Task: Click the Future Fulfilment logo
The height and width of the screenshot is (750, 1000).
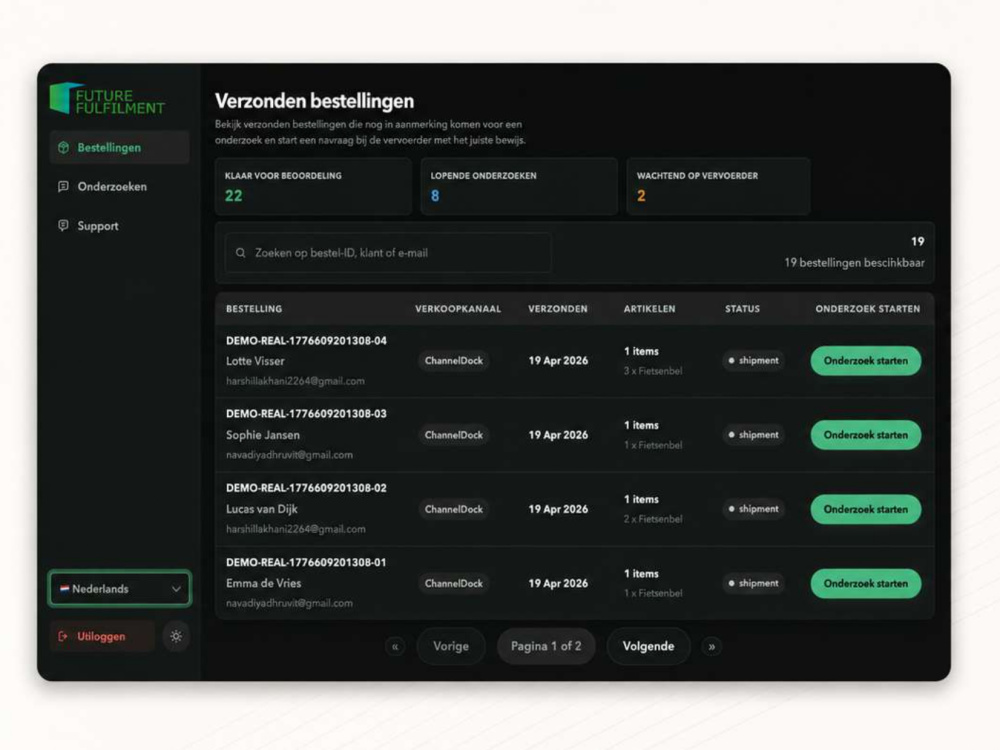Action: click(107, 99)
